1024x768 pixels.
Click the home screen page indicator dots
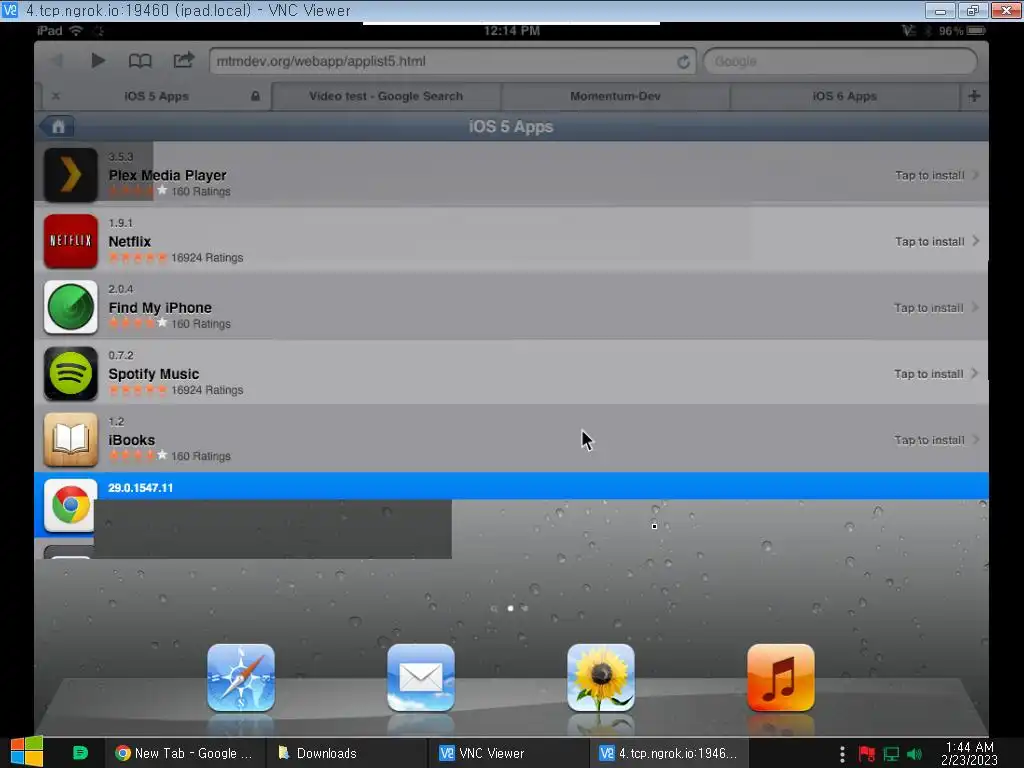click(x=510, y=608)
